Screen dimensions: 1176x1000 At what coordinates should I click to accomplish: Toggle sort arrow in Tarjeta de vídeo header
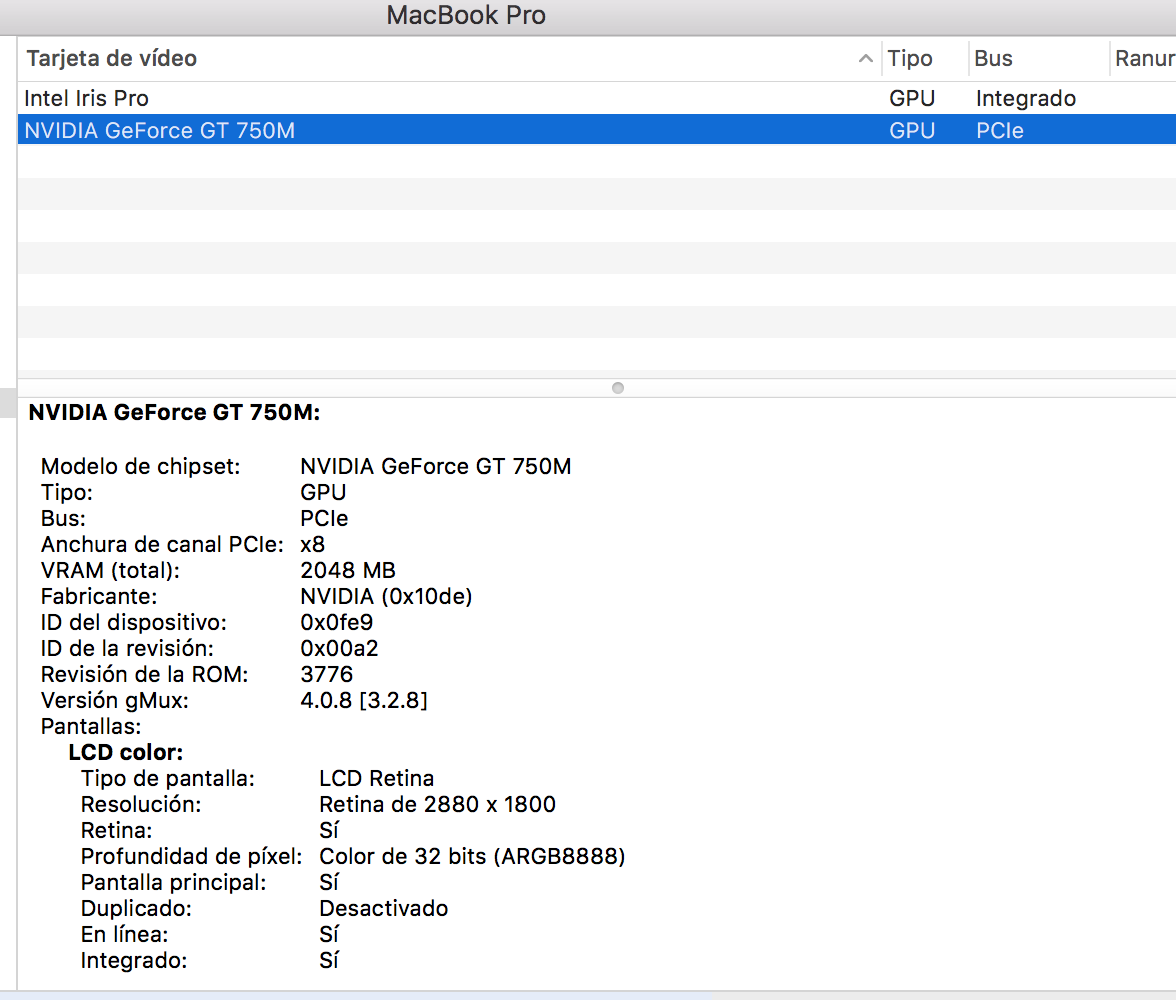click(x=866, y=59)
